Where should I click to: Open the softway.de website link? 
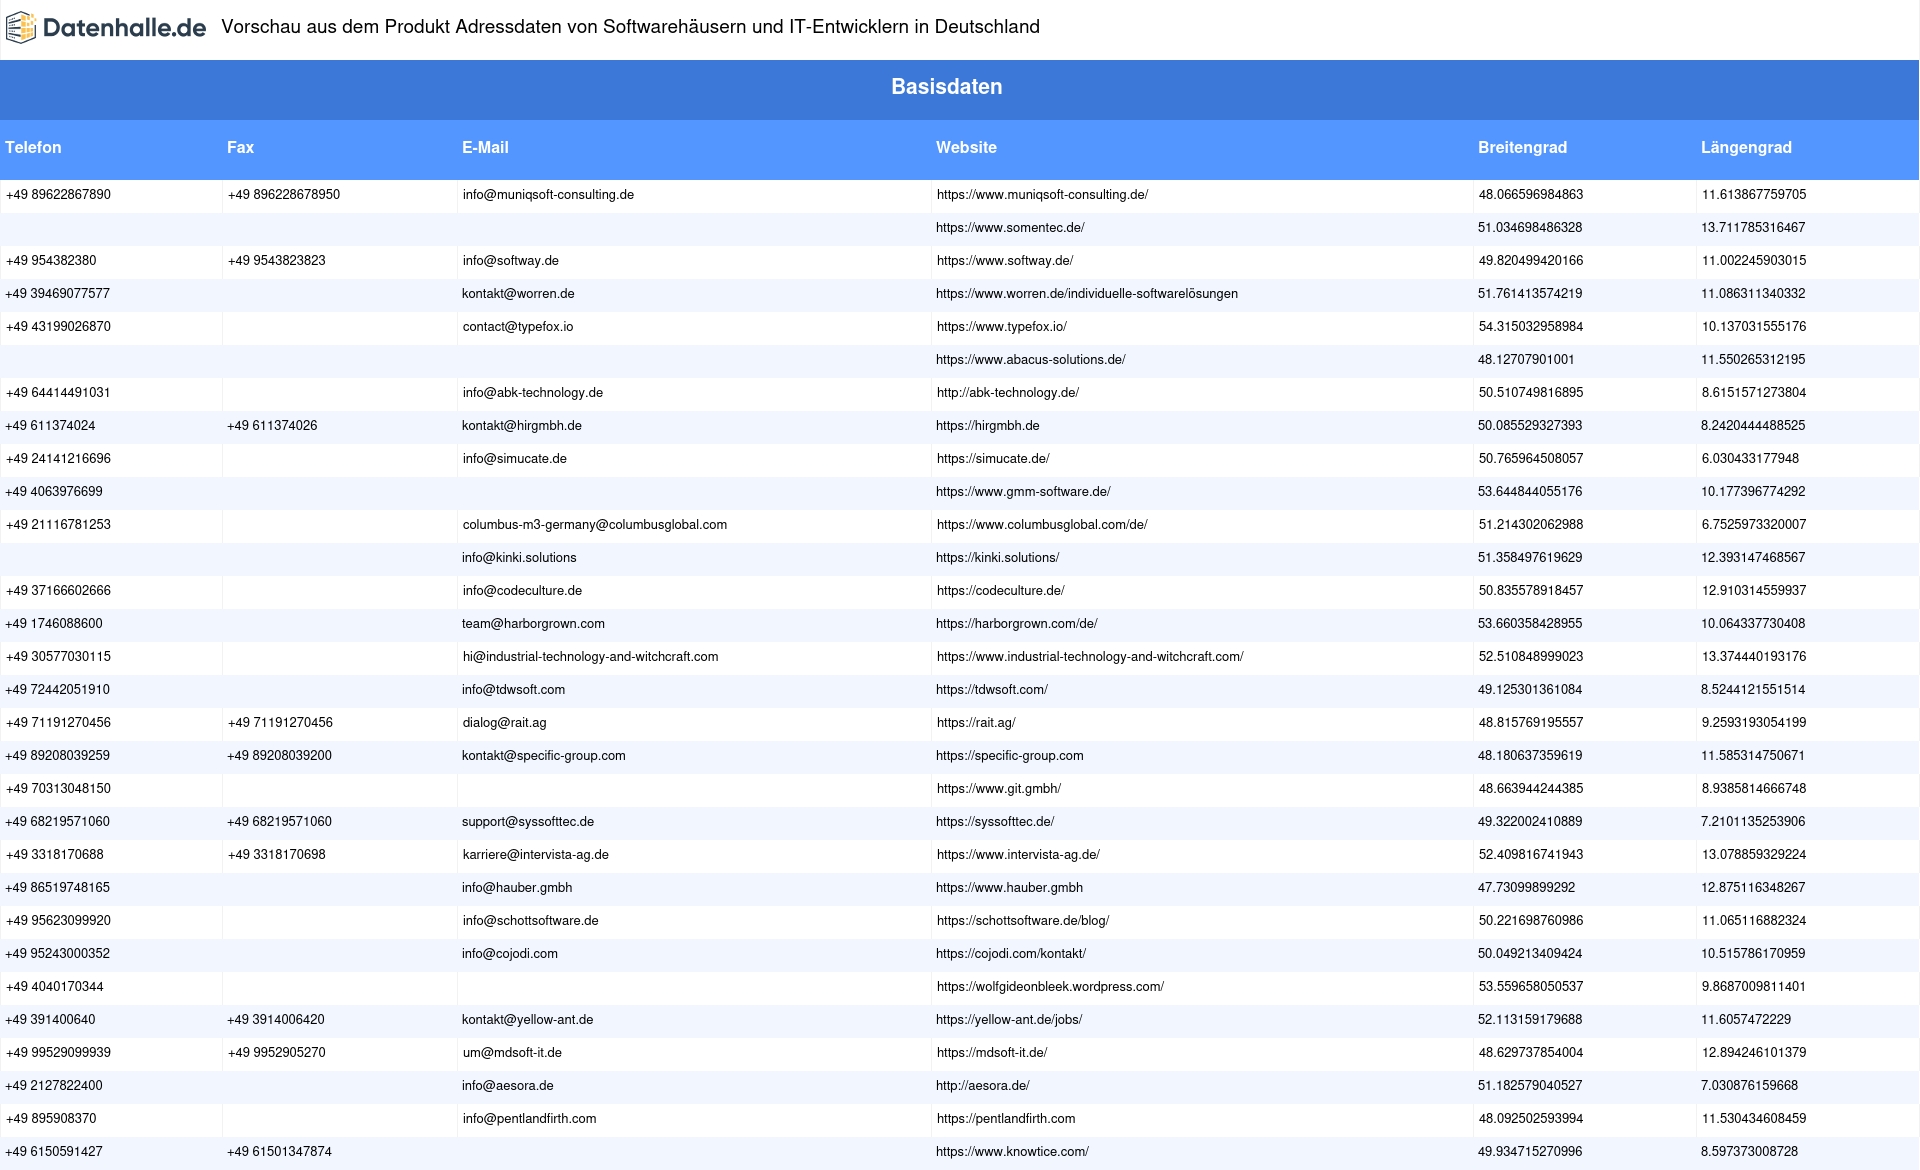tap(1005, 261)
